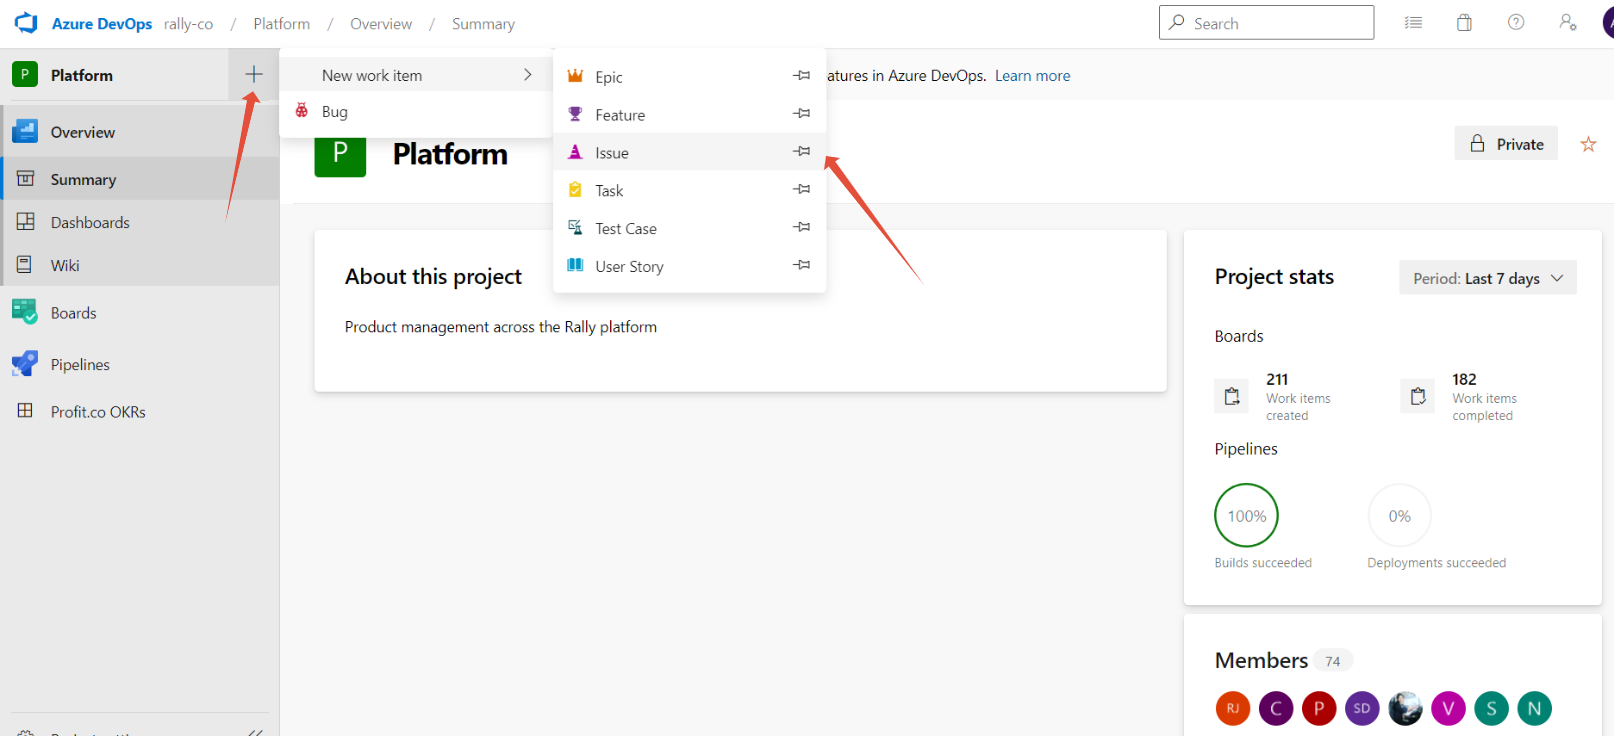Click the RJ member avatar

point(1233,708)
